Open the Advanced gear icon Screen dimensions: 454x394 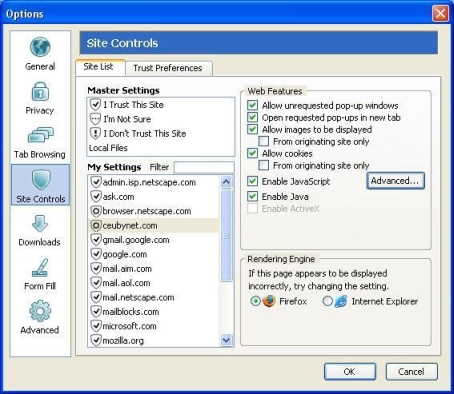40,311
